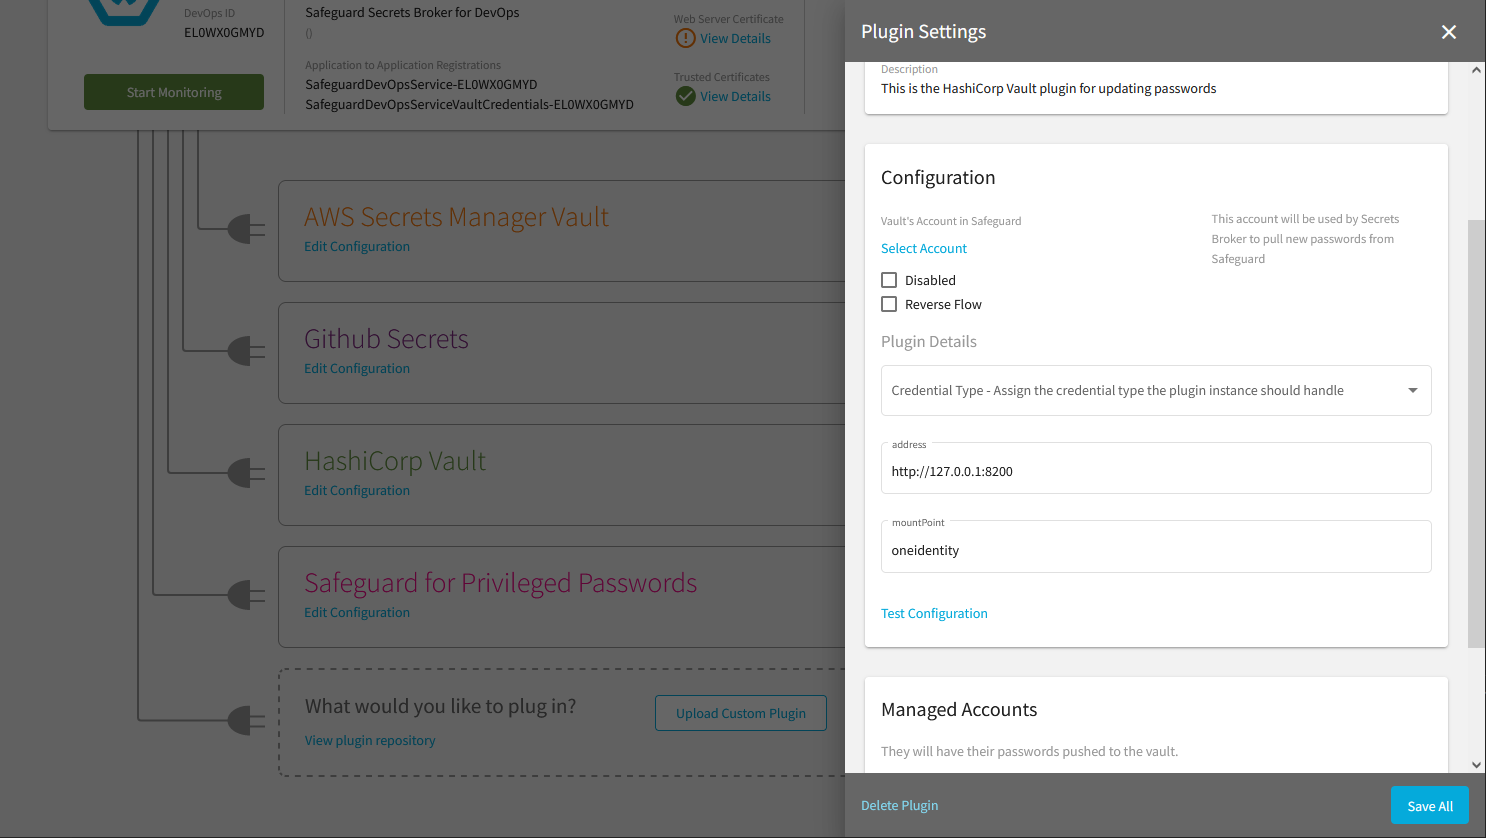Click the Trusted Certificates green checkmark icon

coord(685,96)
